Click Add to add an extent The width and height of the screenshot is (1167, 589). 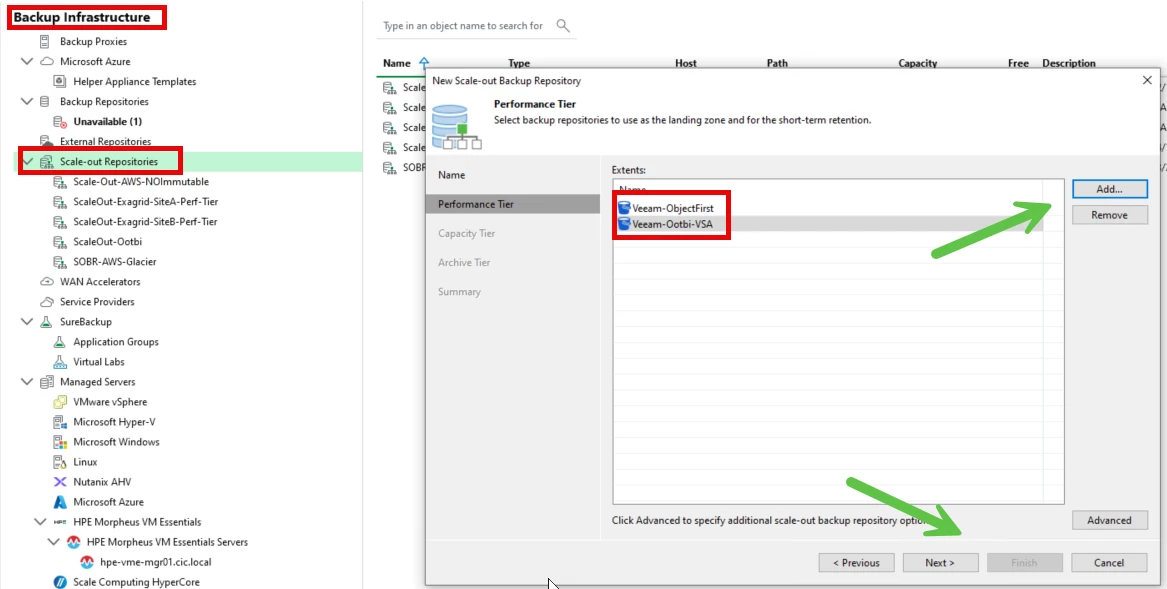pos(1110,189)
